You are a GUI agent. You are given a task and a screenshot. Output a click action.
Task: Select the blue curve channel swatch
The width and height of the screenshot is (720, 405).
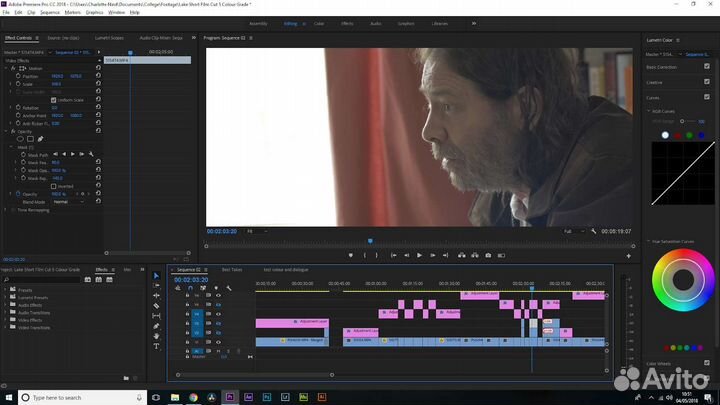coord(701,135)
